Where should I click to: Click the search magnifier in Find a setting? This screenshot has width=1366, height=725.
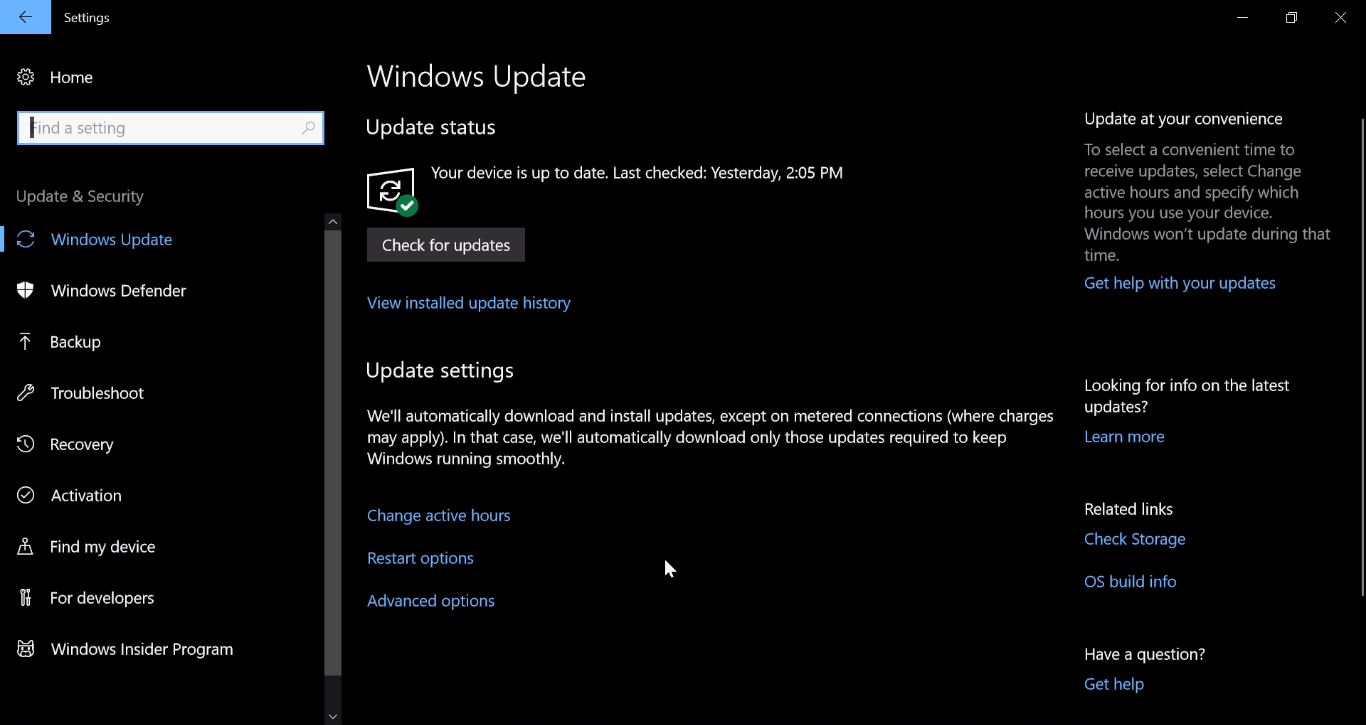pyautogui.click(x=308, y=128)
